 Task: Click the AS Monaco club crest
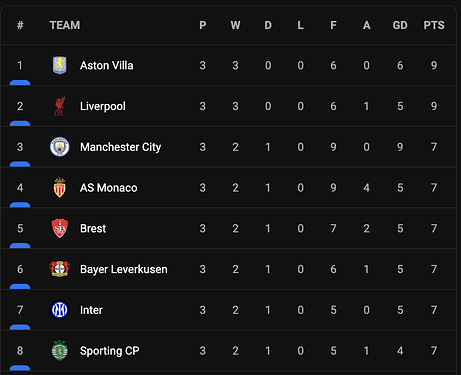pyautogui.click(x=60, y=188)
